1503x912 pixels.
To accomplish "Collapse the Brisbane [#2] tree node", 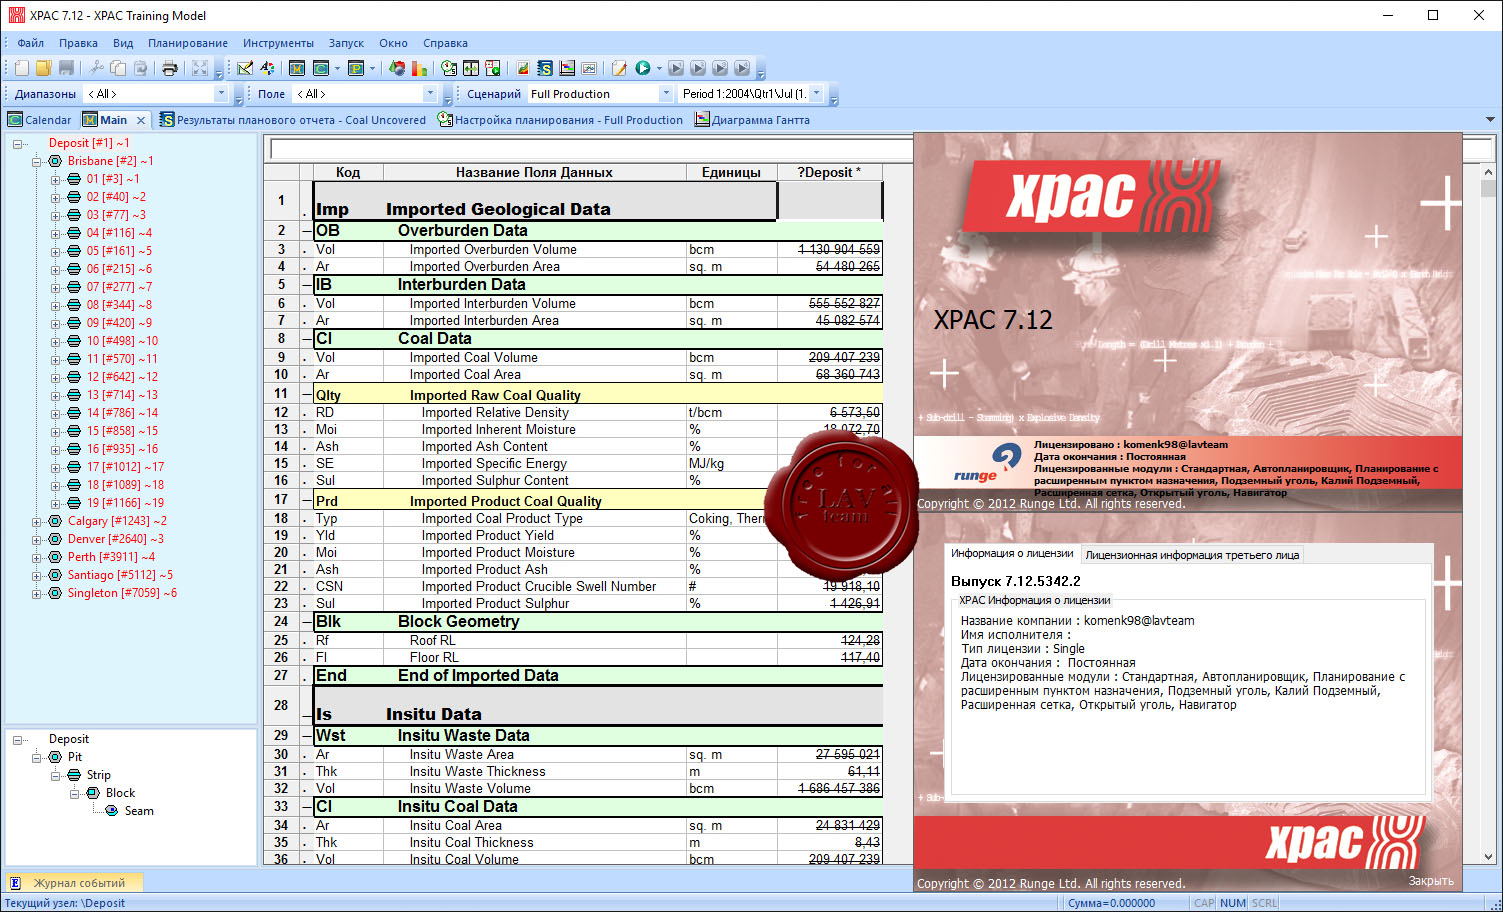I will pos(37,161).
